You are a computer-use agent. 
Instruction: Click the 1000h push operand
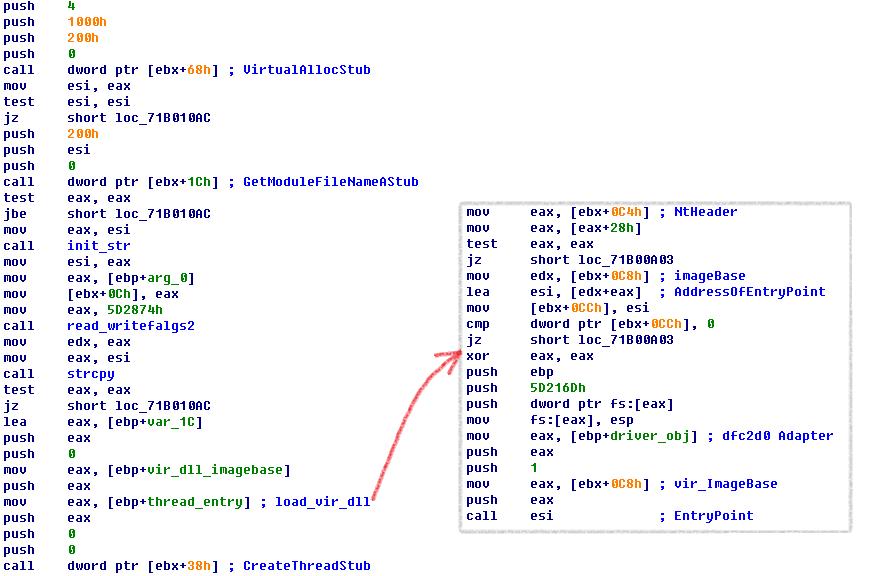pyautogui.click(x=83, y=22)
